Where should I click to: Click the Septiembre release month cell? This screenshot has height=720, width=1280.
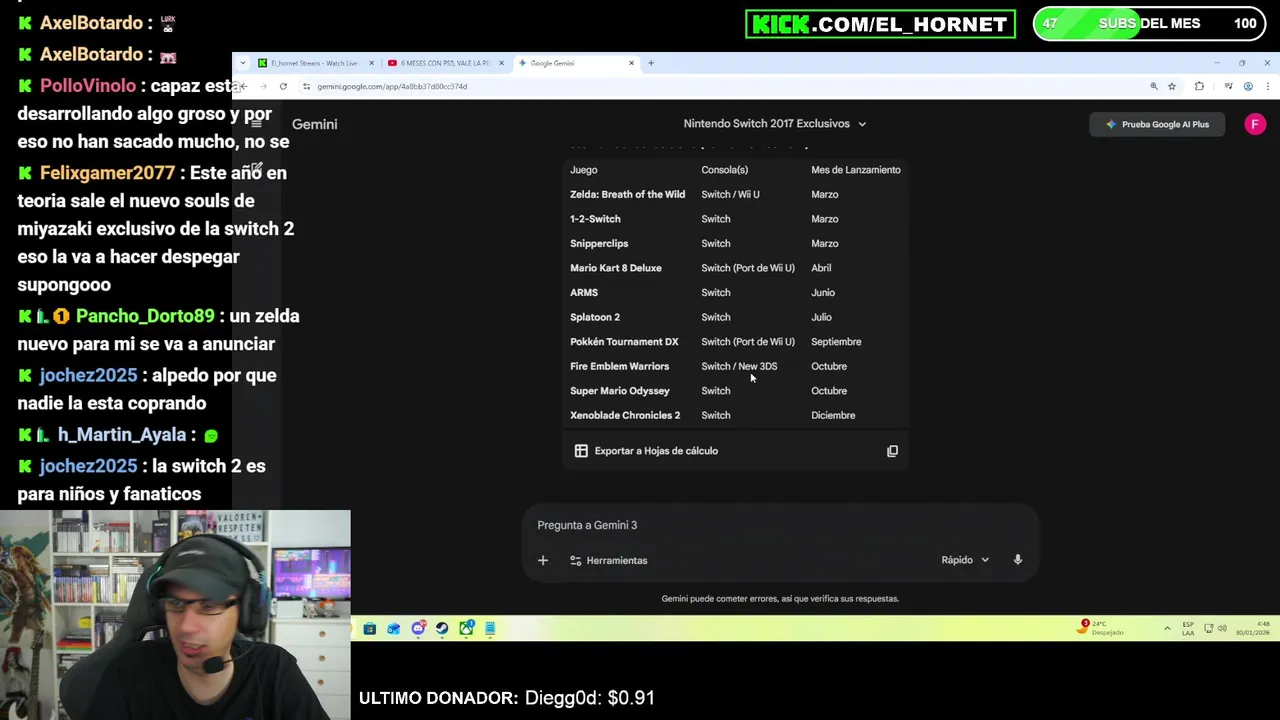point(836,341)
